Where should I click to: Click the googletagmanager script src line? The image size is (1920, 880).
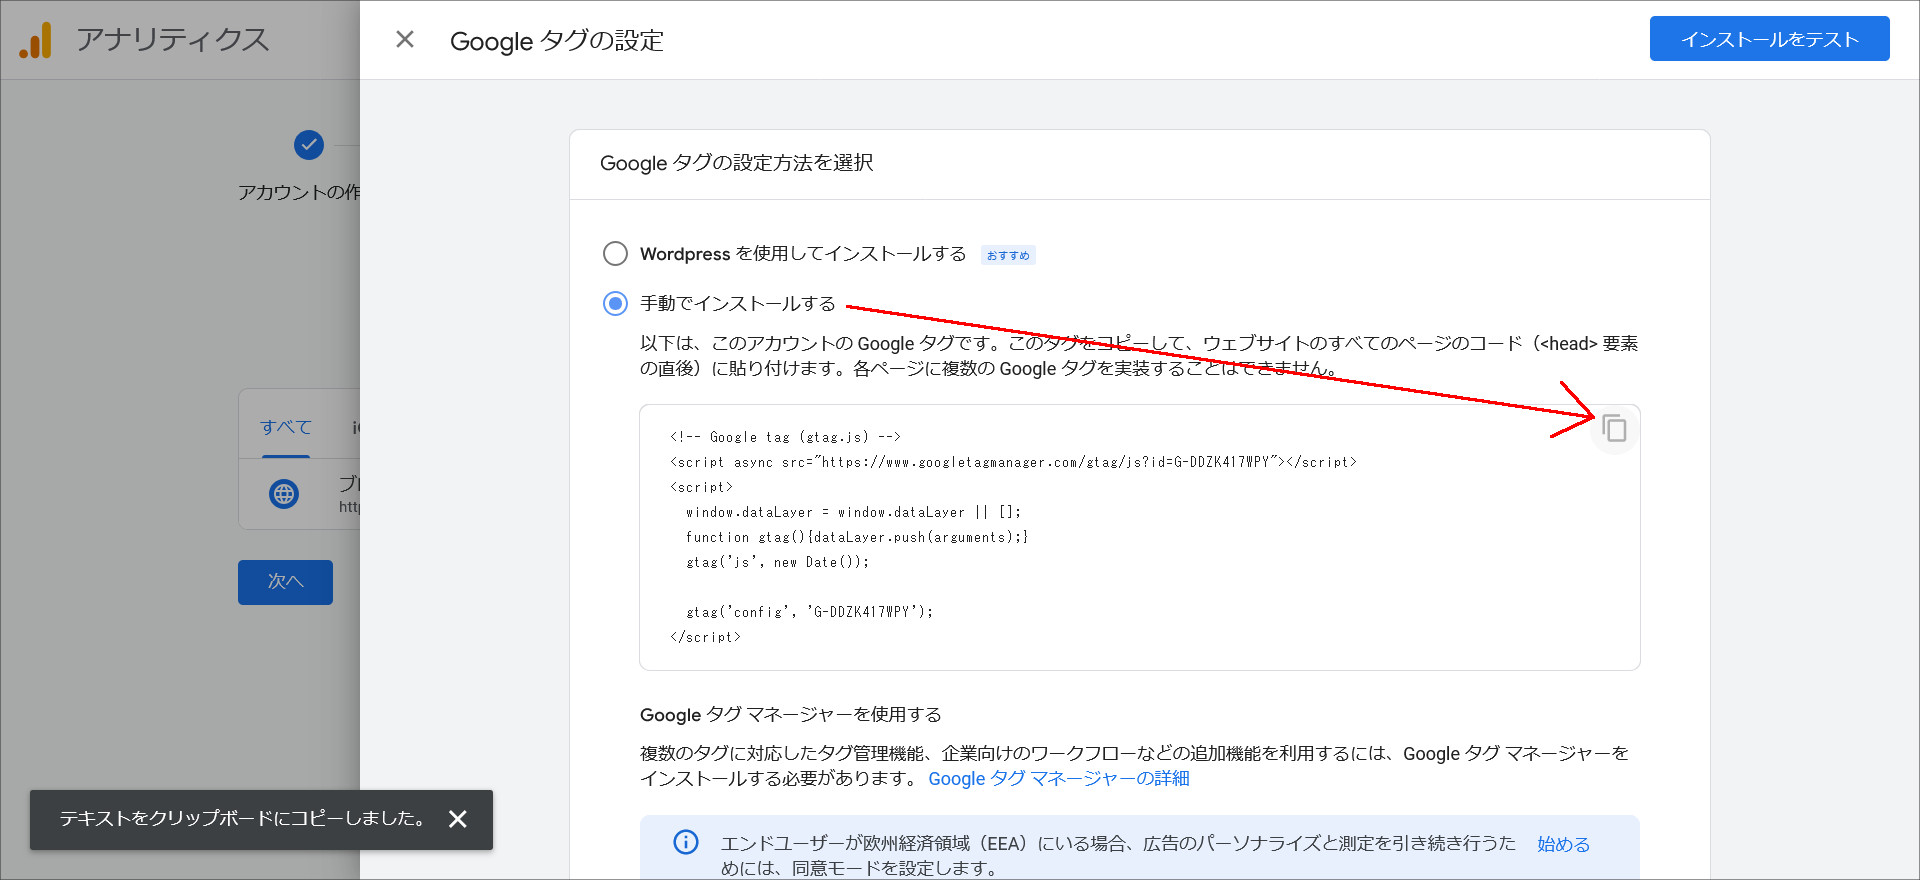1013,462
